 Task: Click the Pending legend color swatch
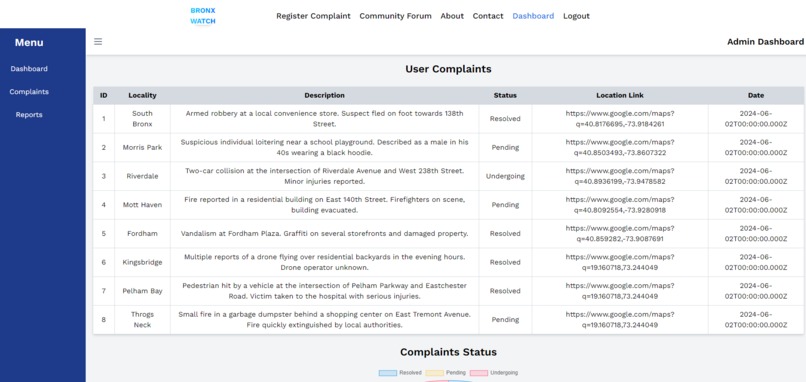click(434, 373)
